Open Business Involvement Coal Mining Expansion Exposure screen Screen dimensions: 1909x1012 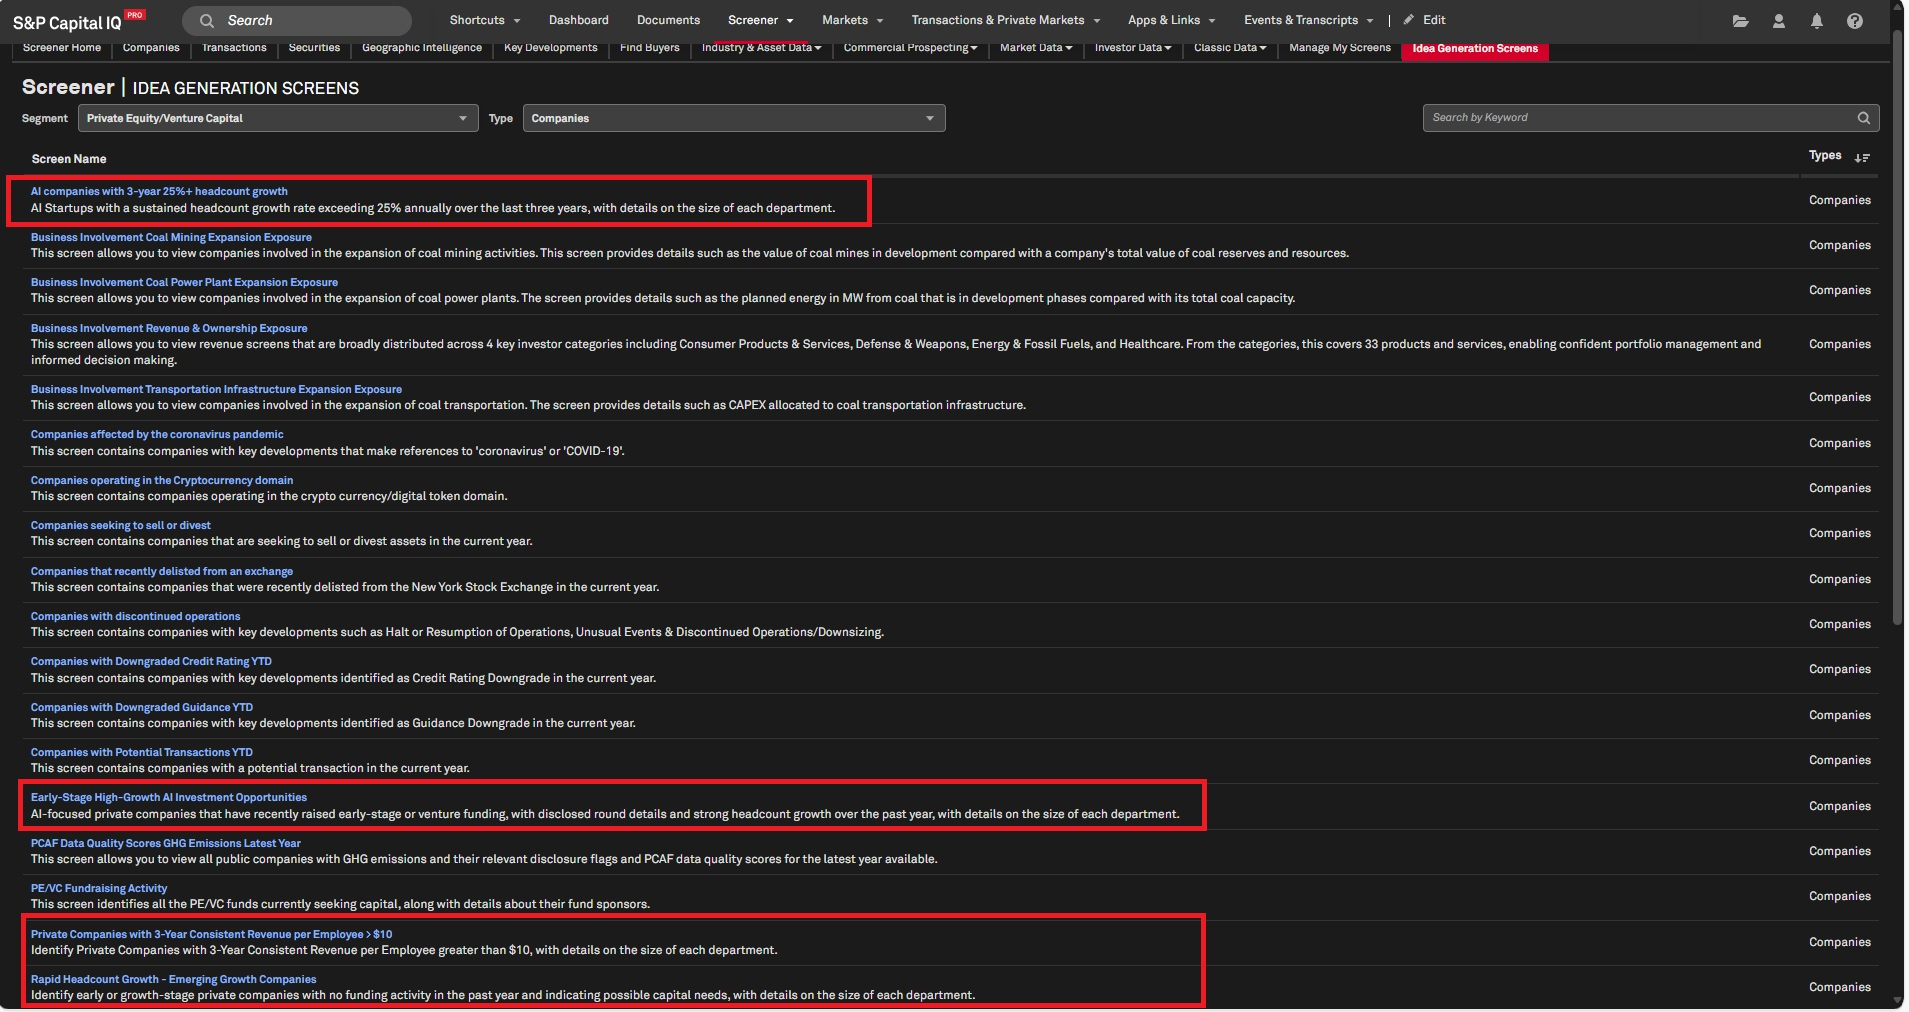[171, 237]
